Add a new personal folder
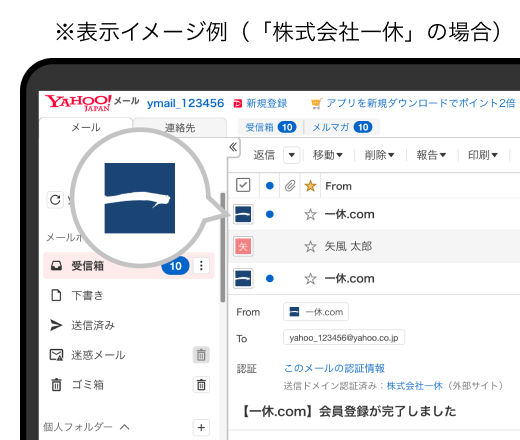This screenshot has height=440, width=520. tap(201, 427)
